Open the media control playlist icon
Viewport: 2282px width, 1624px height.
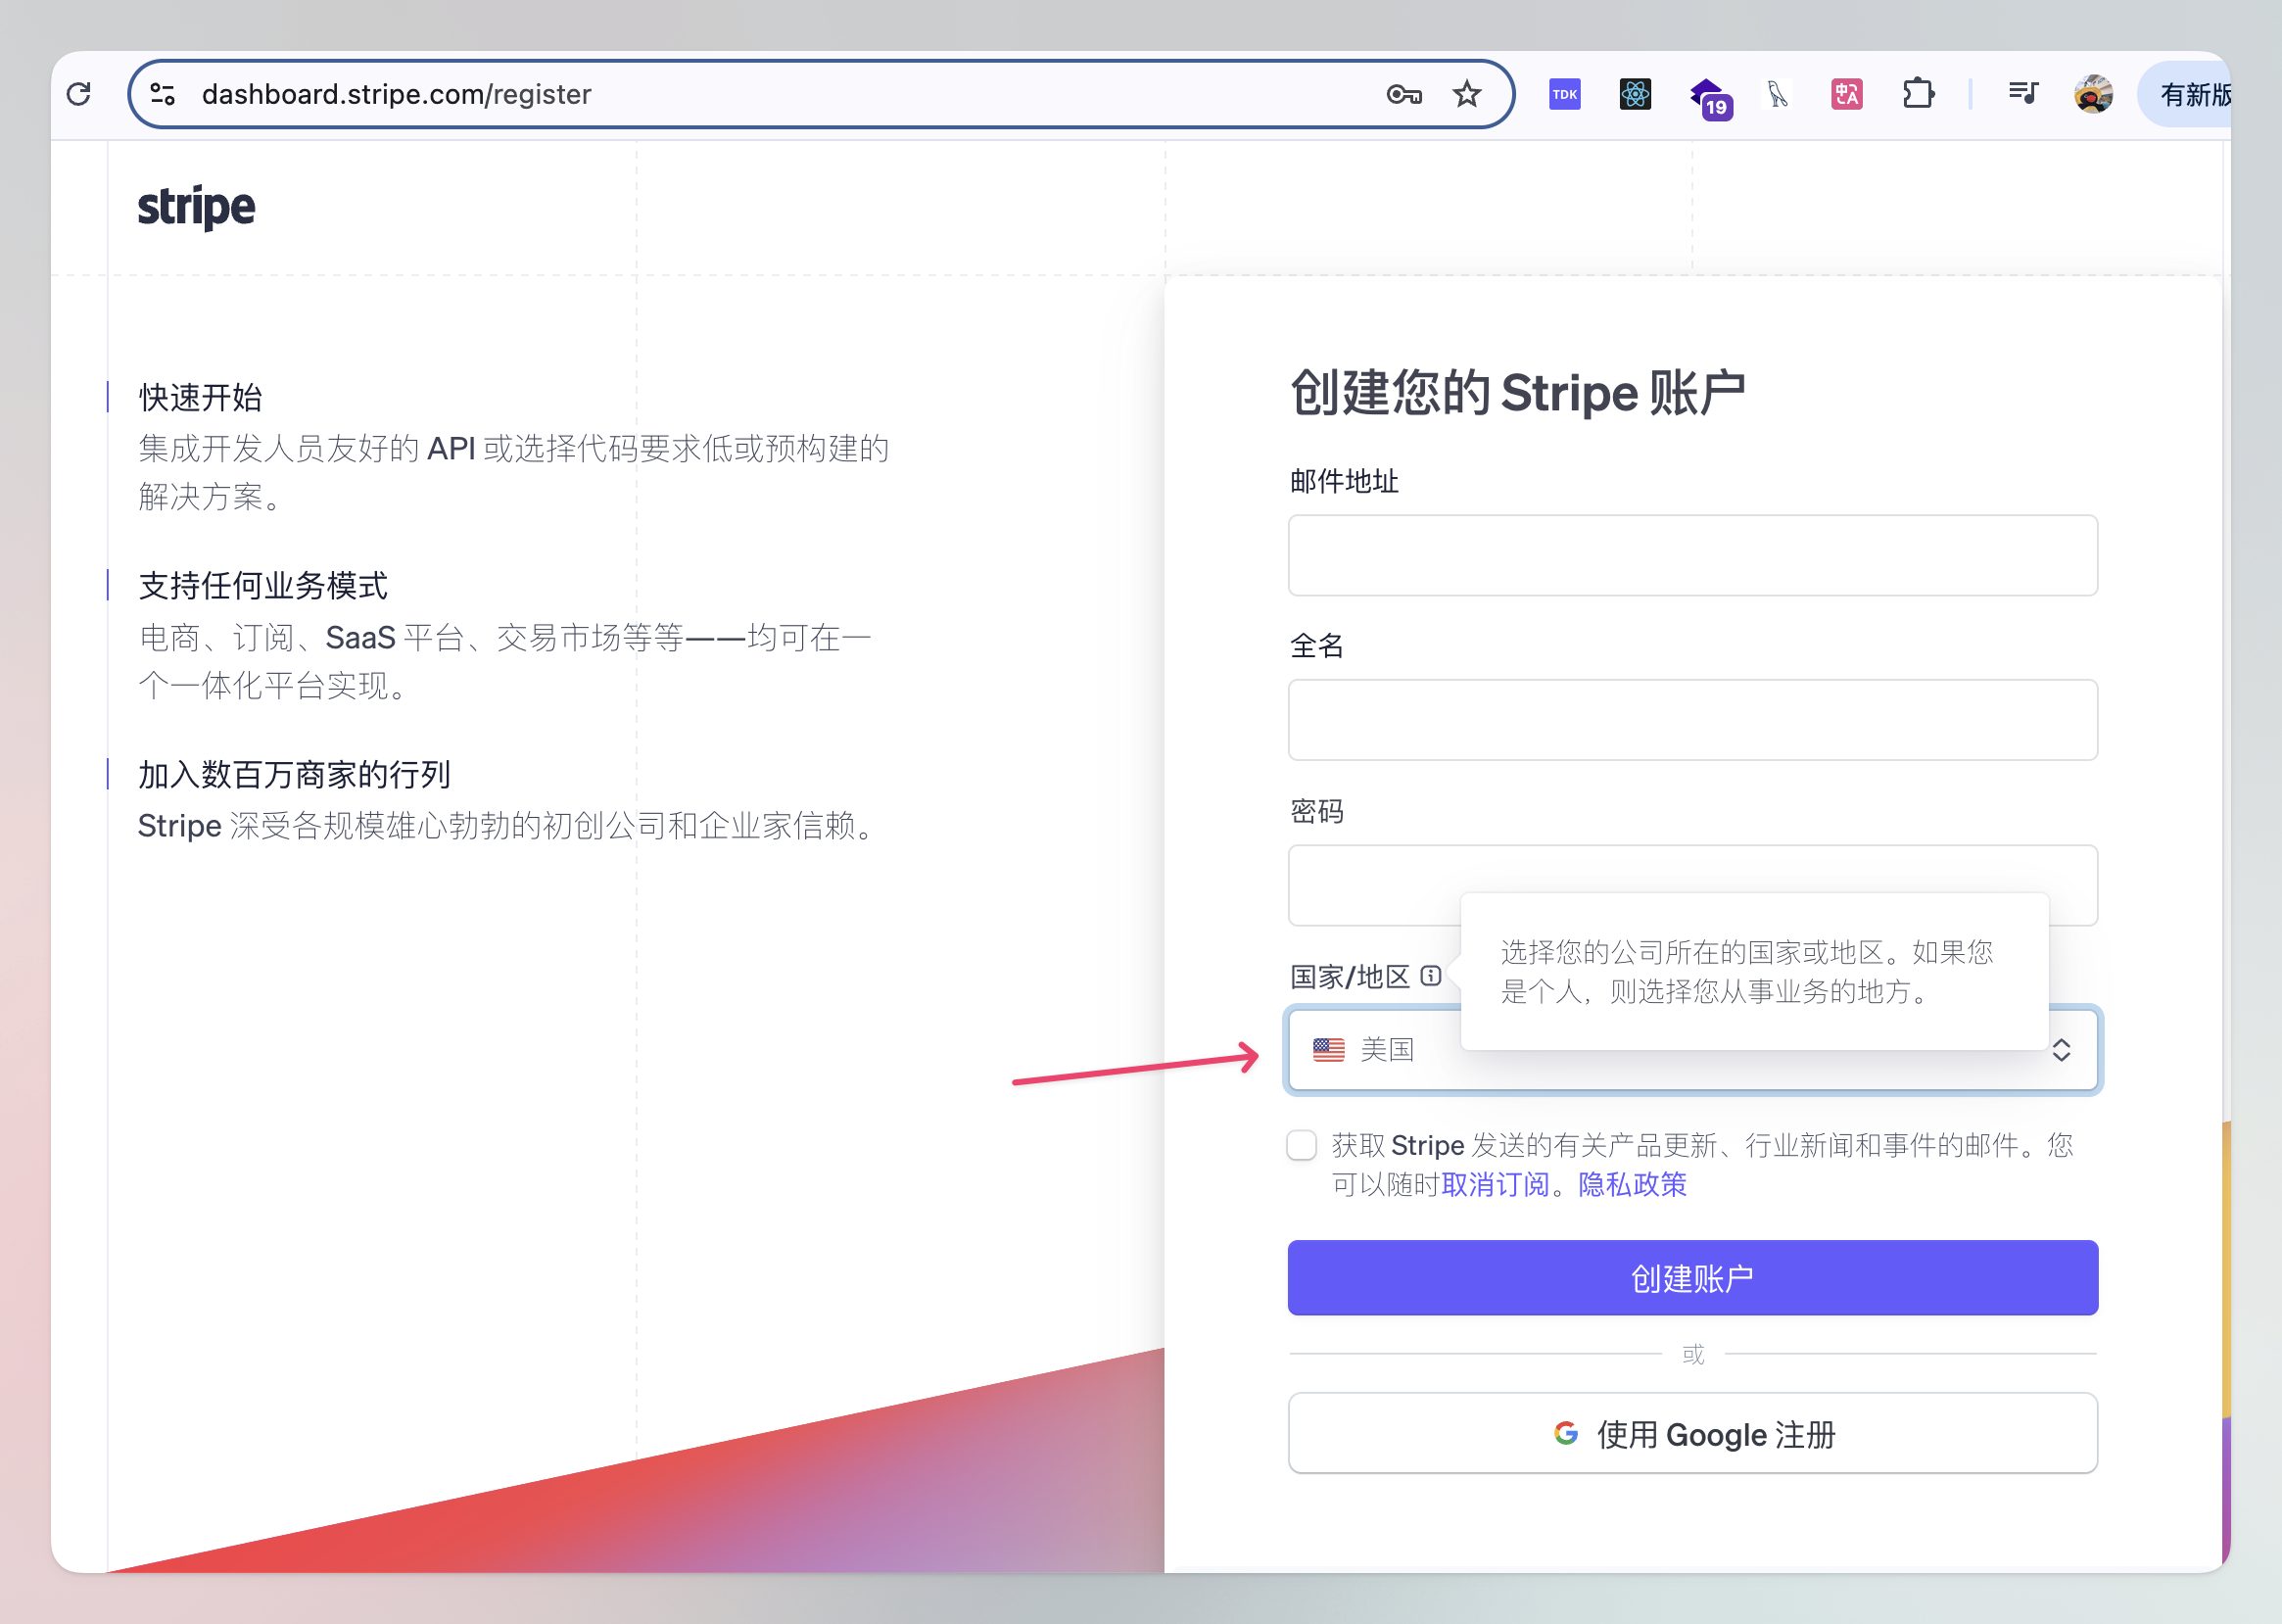tap(2023, 94)
